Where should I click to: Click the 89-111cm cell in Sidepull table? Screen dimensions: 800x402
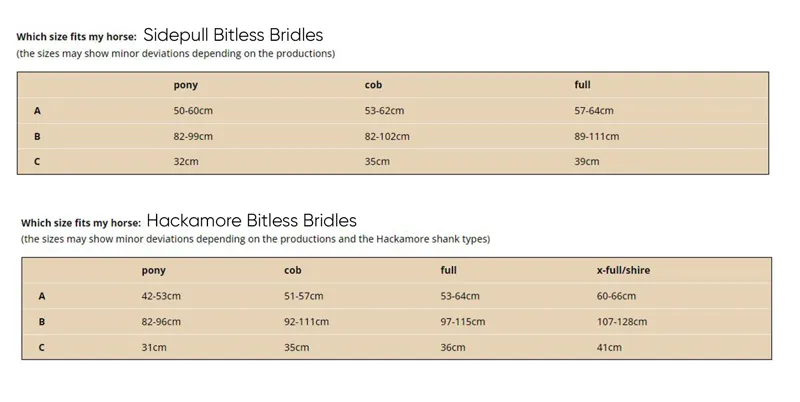(596, 136)
